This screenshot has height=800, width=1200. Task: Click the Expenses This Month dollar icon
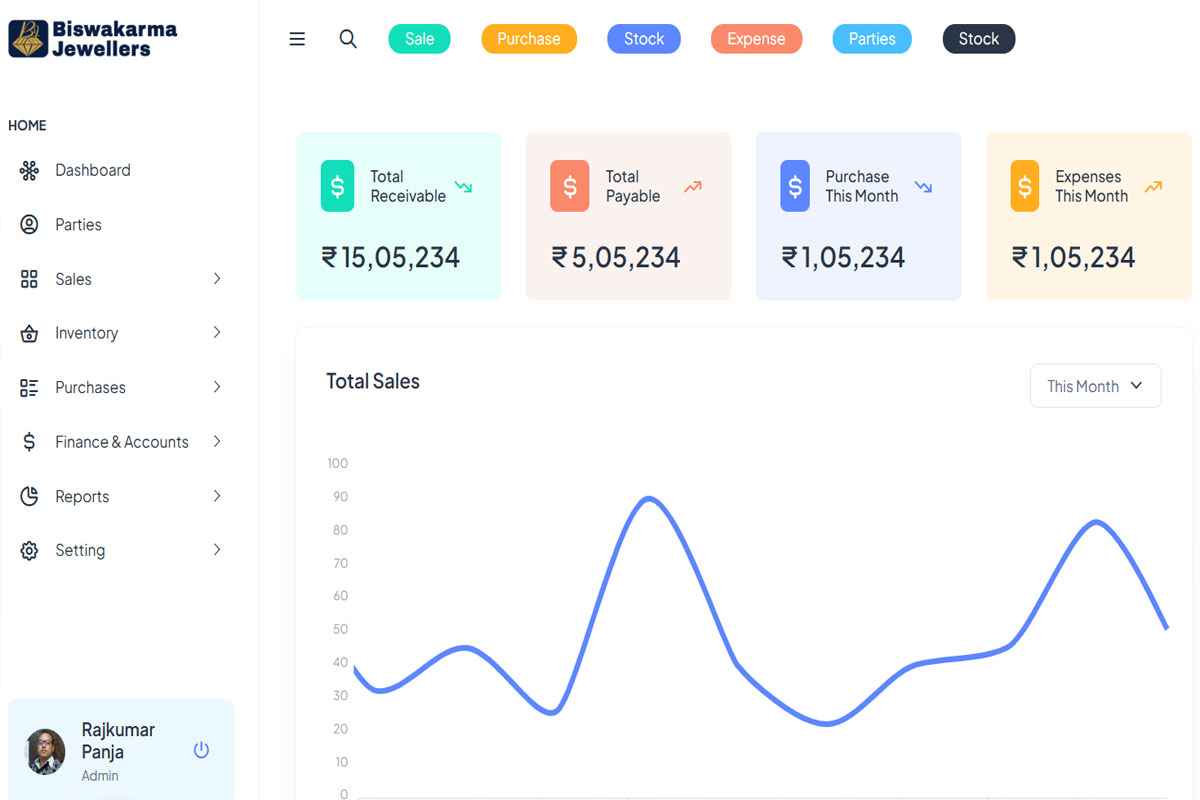point(1025,186)
